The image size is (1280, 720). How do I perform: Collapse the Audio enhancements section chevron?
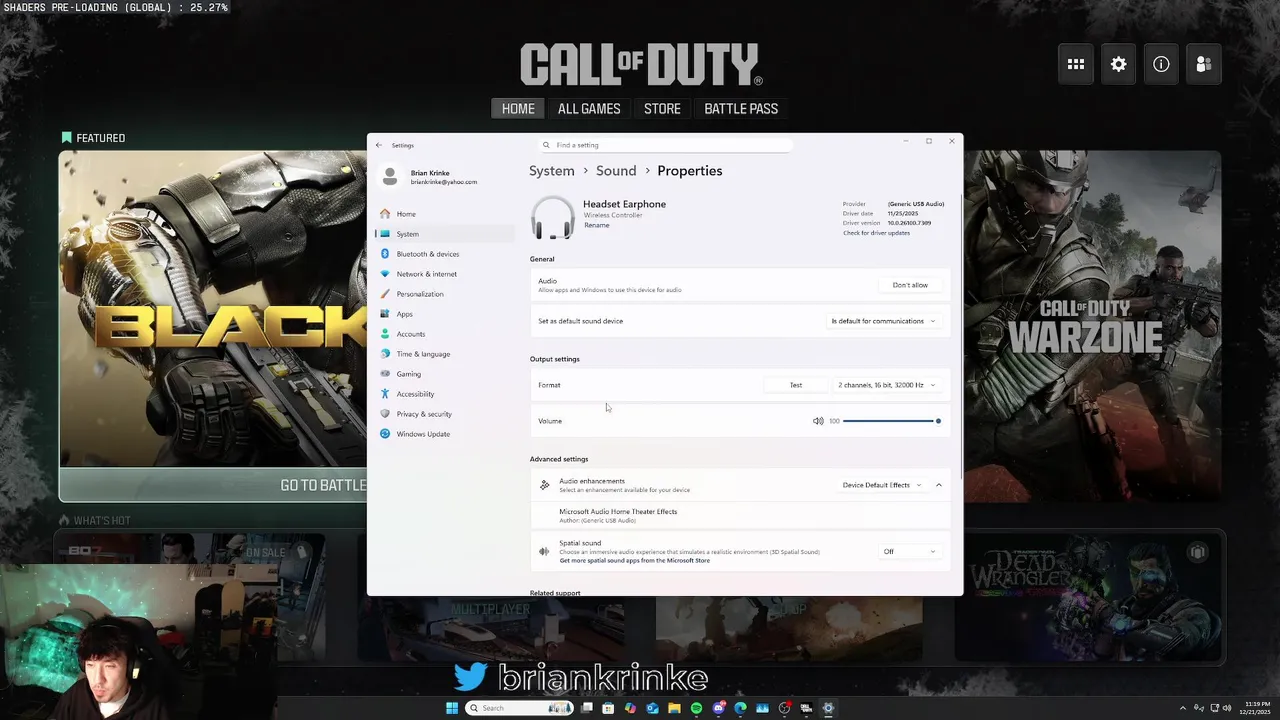[939, 485]
